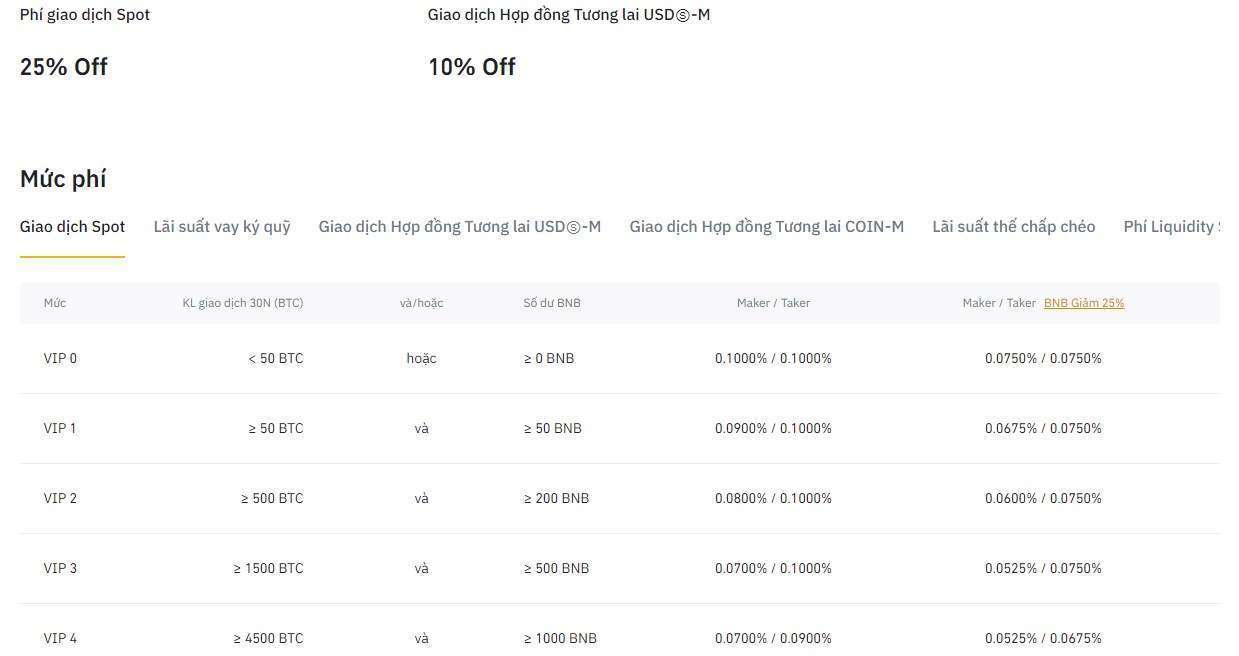The width and height of the screenshot is (1239, 656).
Task: Switch to the Giao dịch Spot tab
Action: [x=72, y=227]
